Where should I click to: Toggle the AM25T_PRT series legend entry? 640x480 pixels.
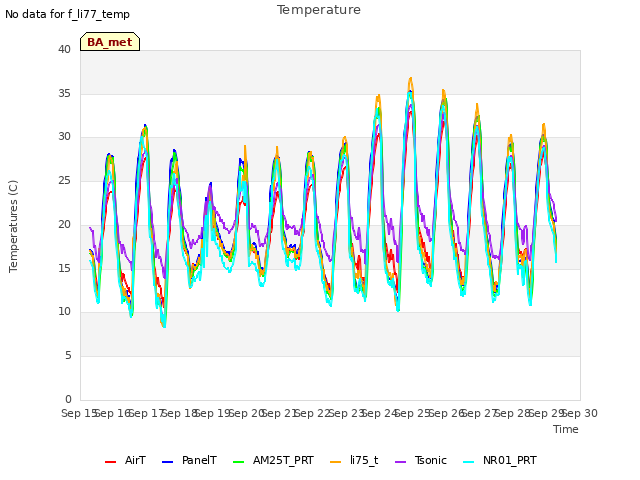click(x=273, y=461)
